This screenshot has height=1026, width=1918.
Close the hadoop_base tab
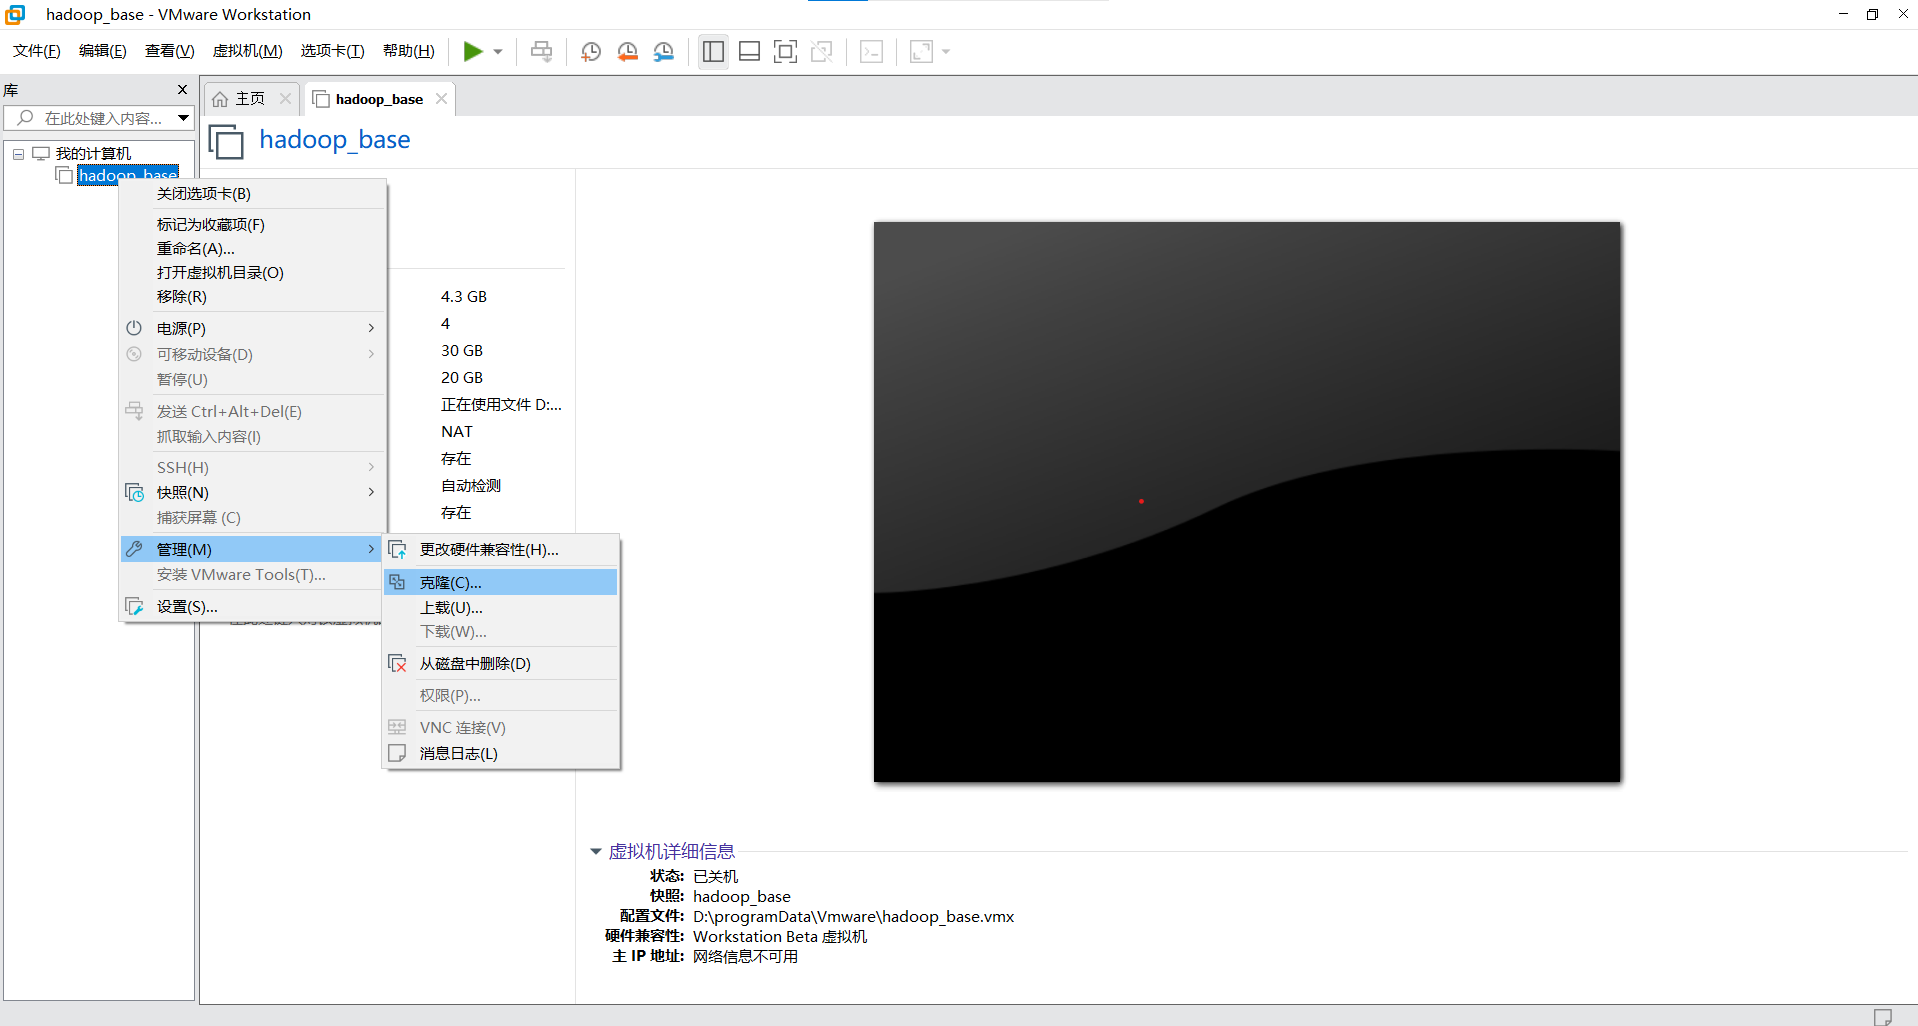(x=441, y=99)
